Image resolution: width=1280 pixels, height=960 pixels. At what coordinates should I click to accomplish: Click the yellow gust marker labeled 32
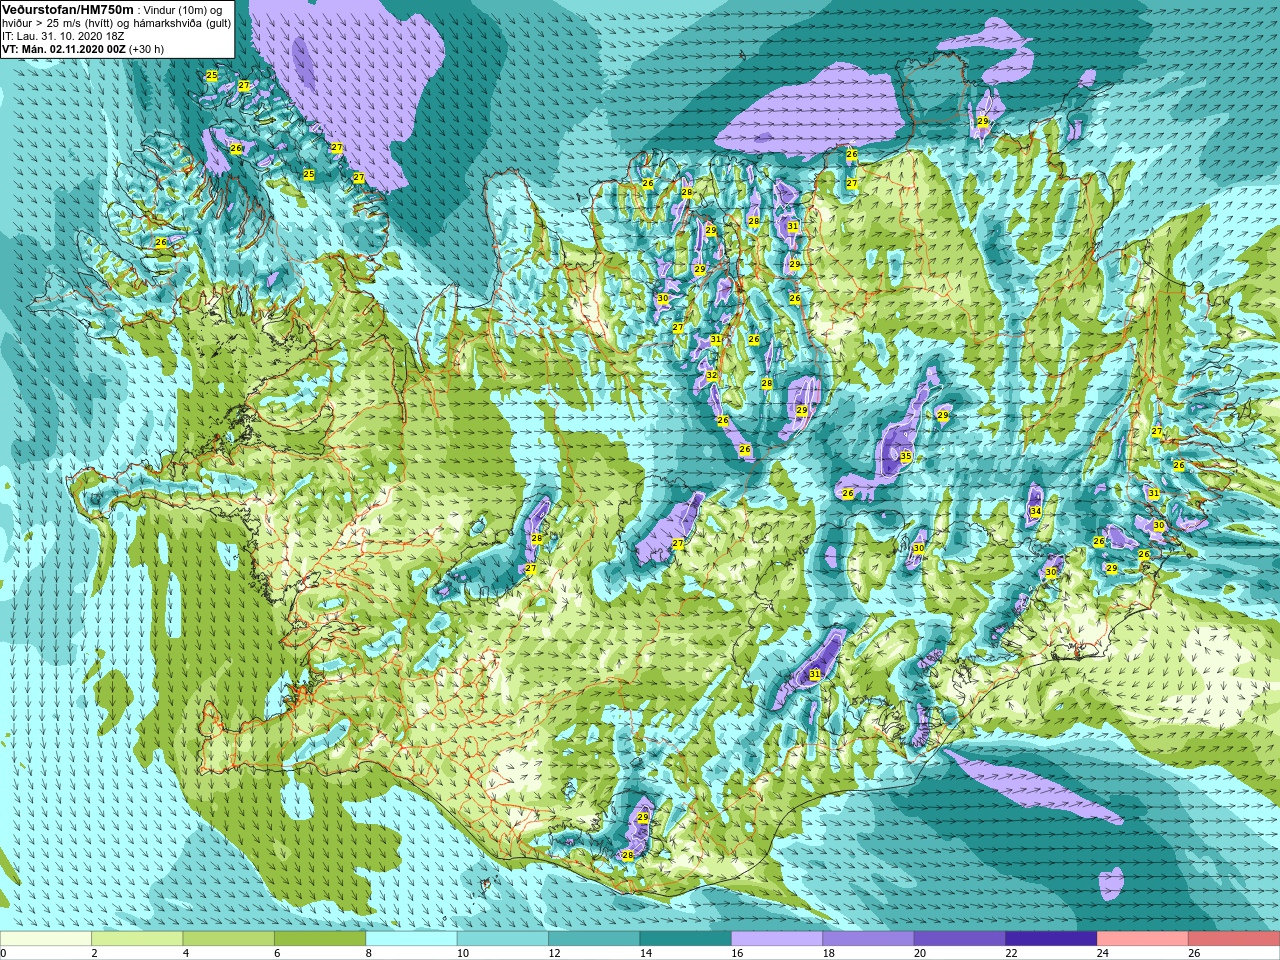point(712,376)
